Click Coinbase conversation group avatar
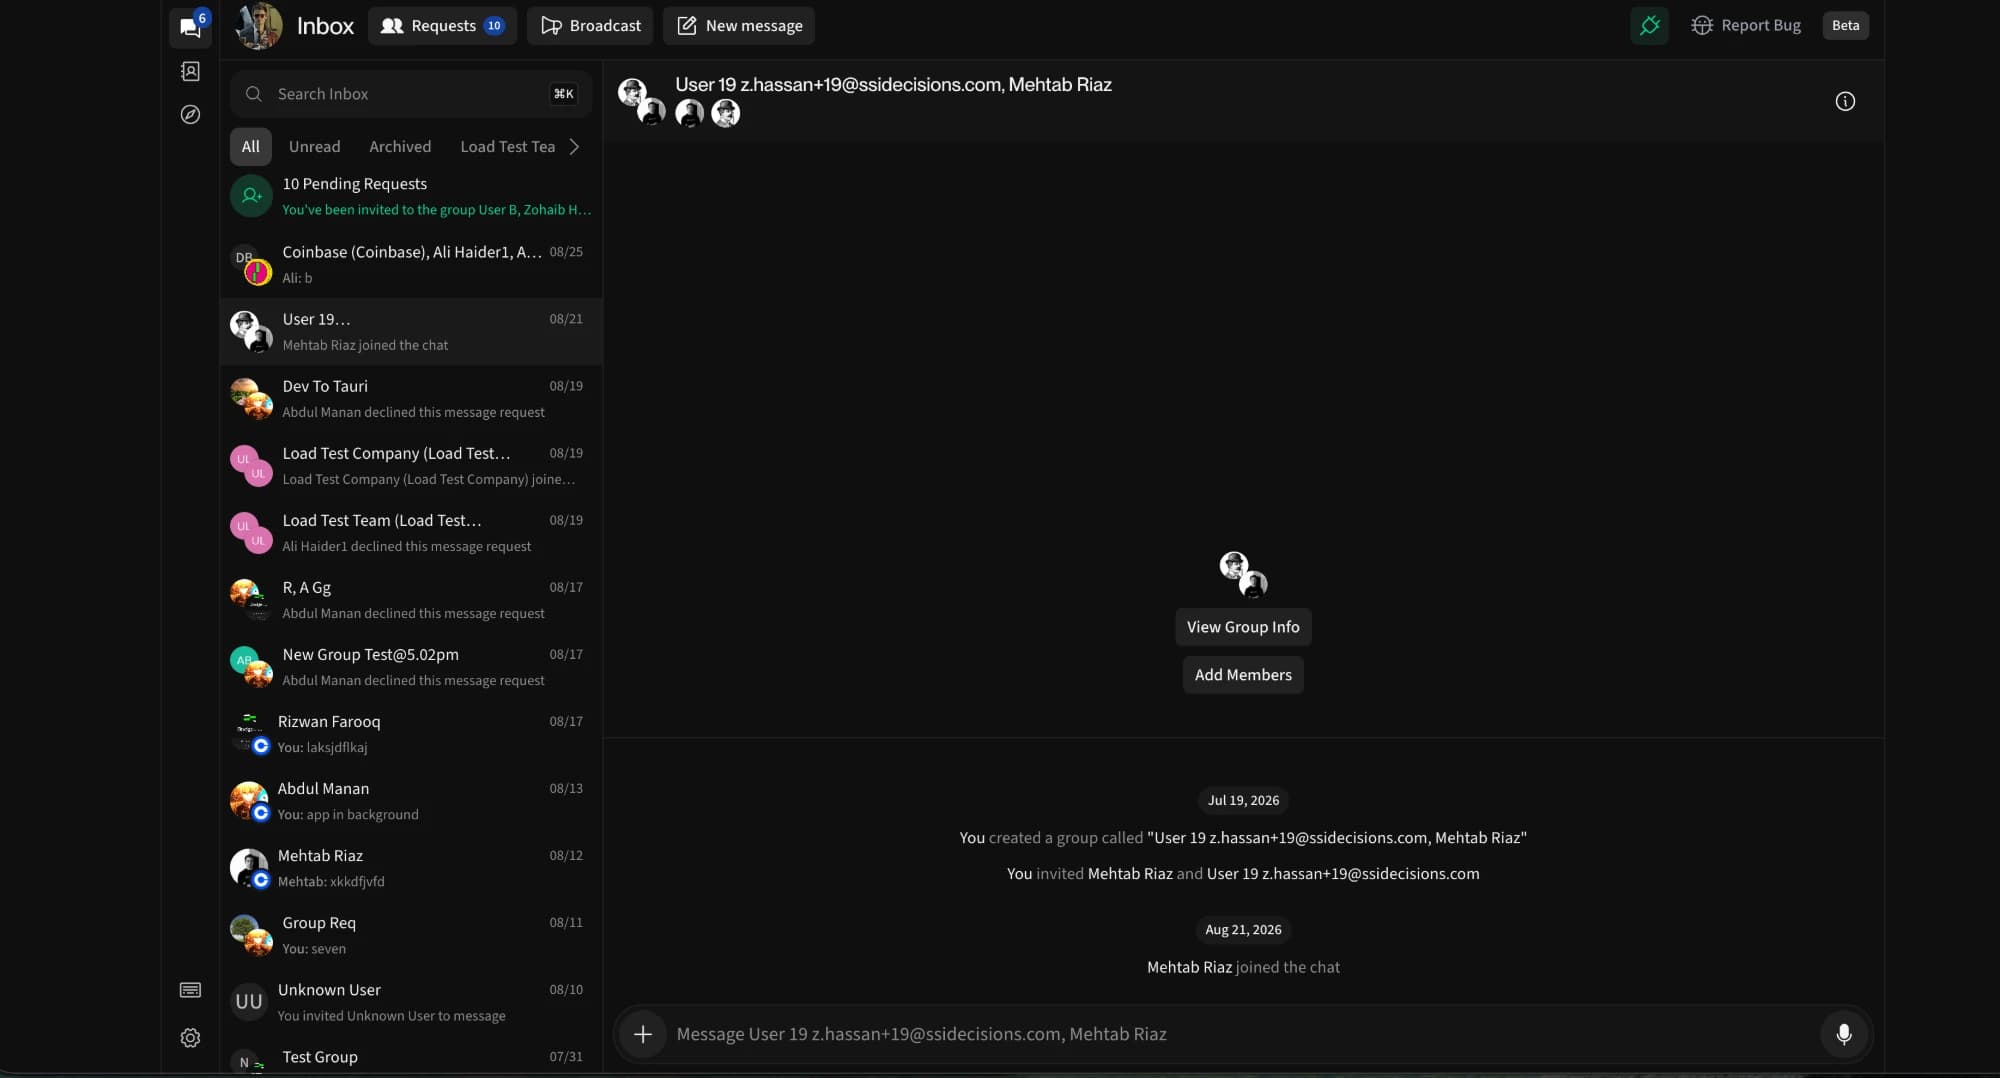 tap(251, 264)
